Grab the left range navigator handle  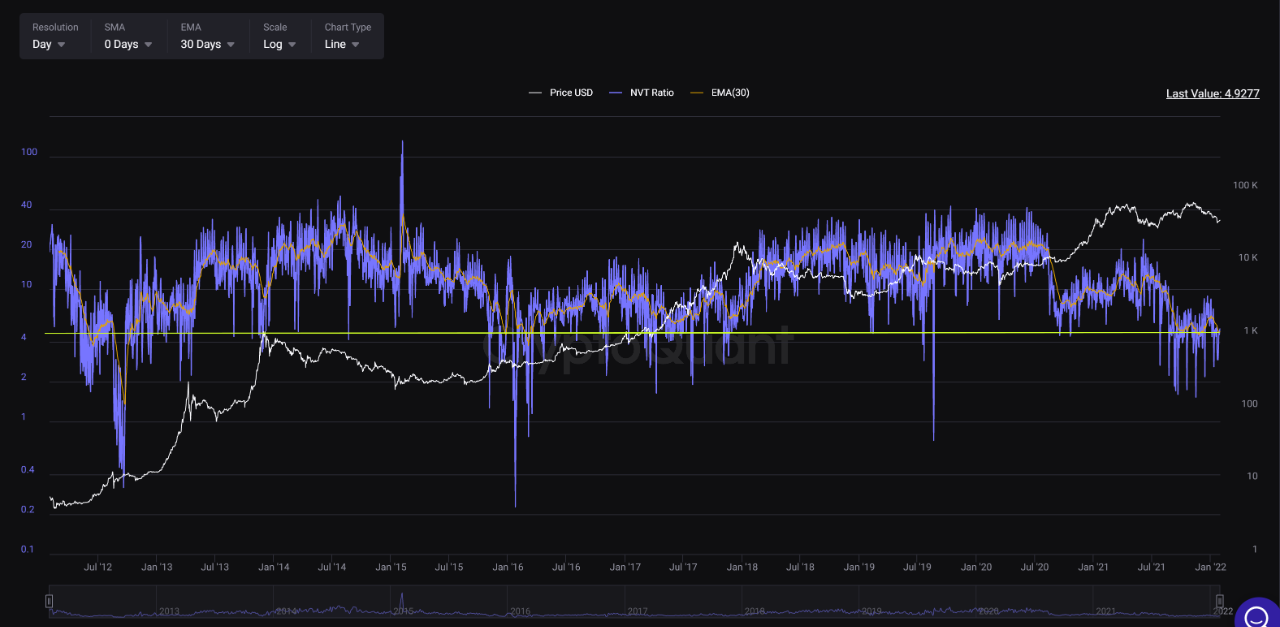tap(48, 600)
